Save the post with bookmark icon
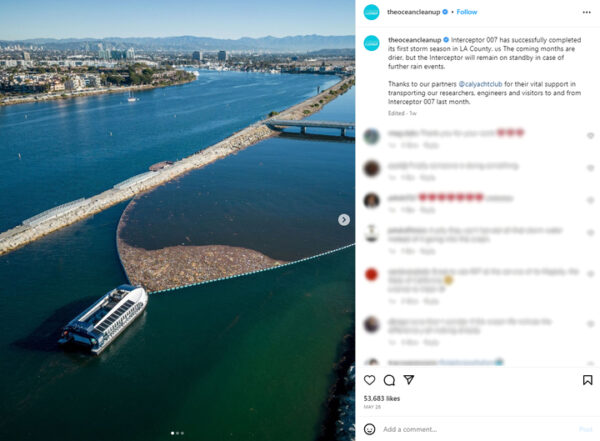 pyautogui.click(x=587, y=380)
